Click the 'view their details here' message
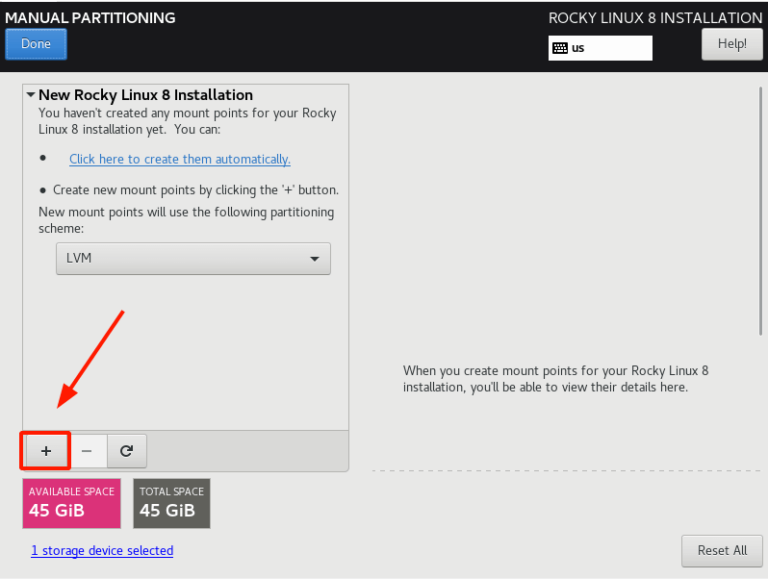 click(x=556, y=379)
